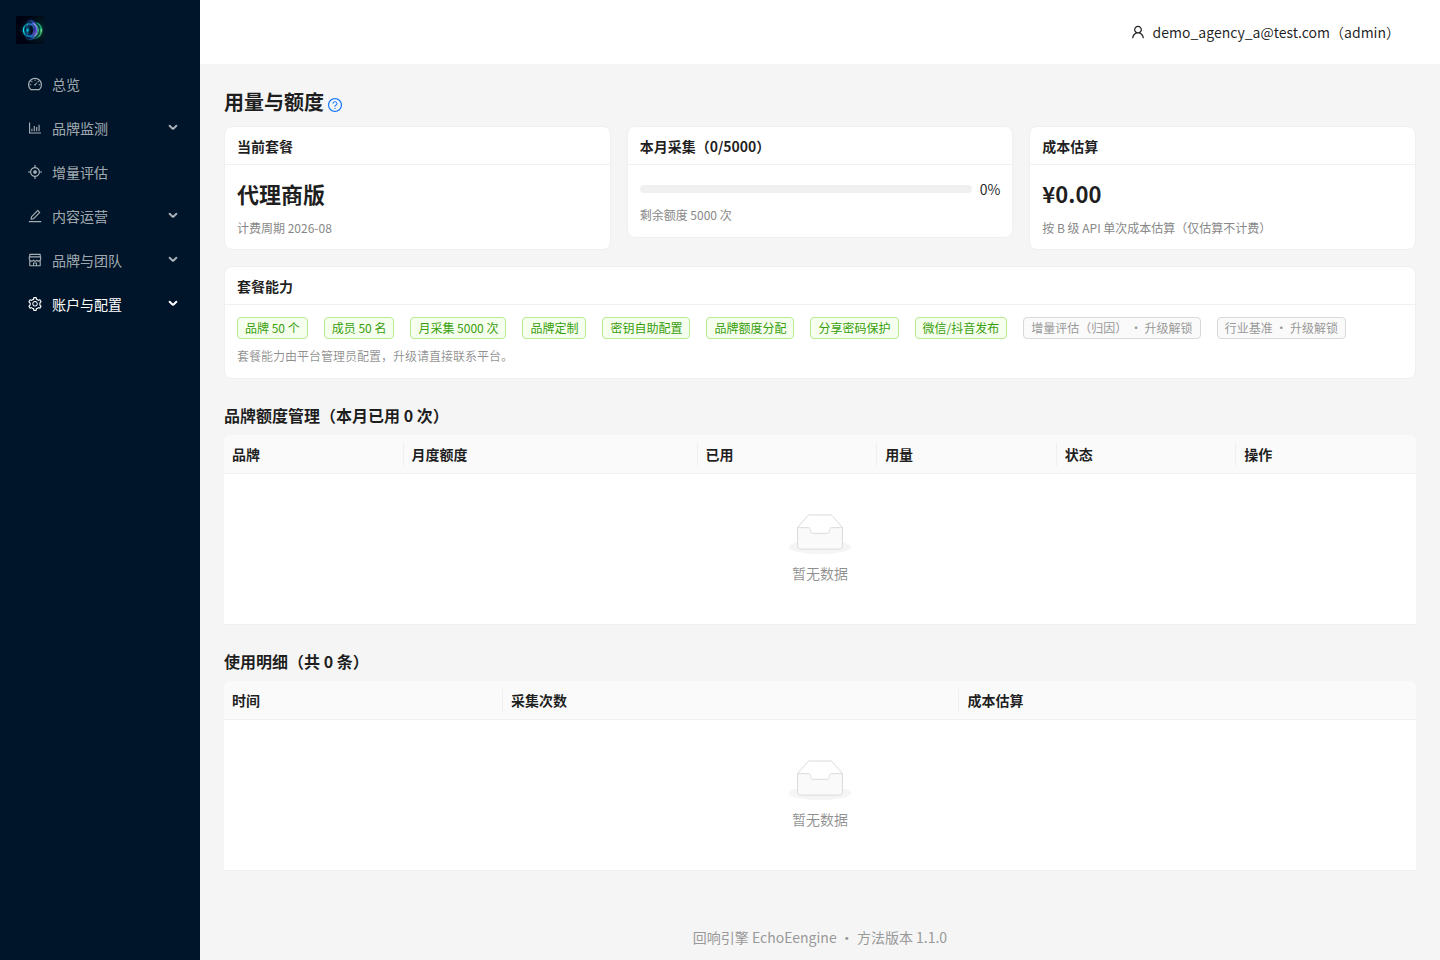1440x960 pixels.
Task: Click the 分享密码保护 capability tag
Action: (x=854, y=328)
